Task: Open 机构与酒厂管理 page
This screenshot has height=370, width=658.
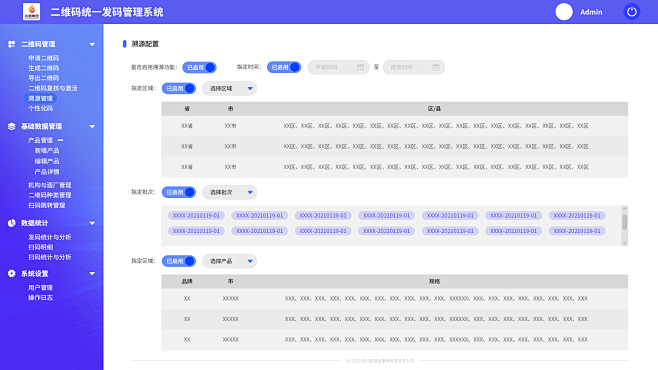Action: 50,185
